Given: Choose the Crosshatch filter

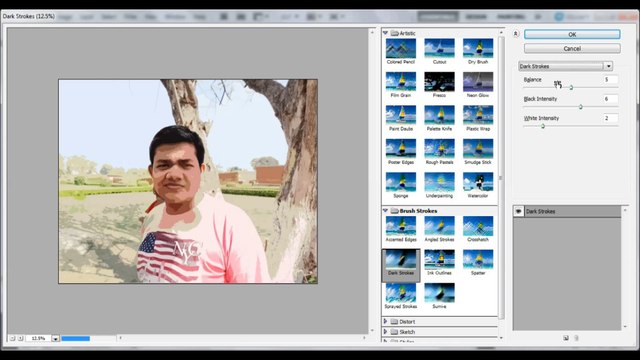Looking at the screenshot, I should tap(478, 226).
